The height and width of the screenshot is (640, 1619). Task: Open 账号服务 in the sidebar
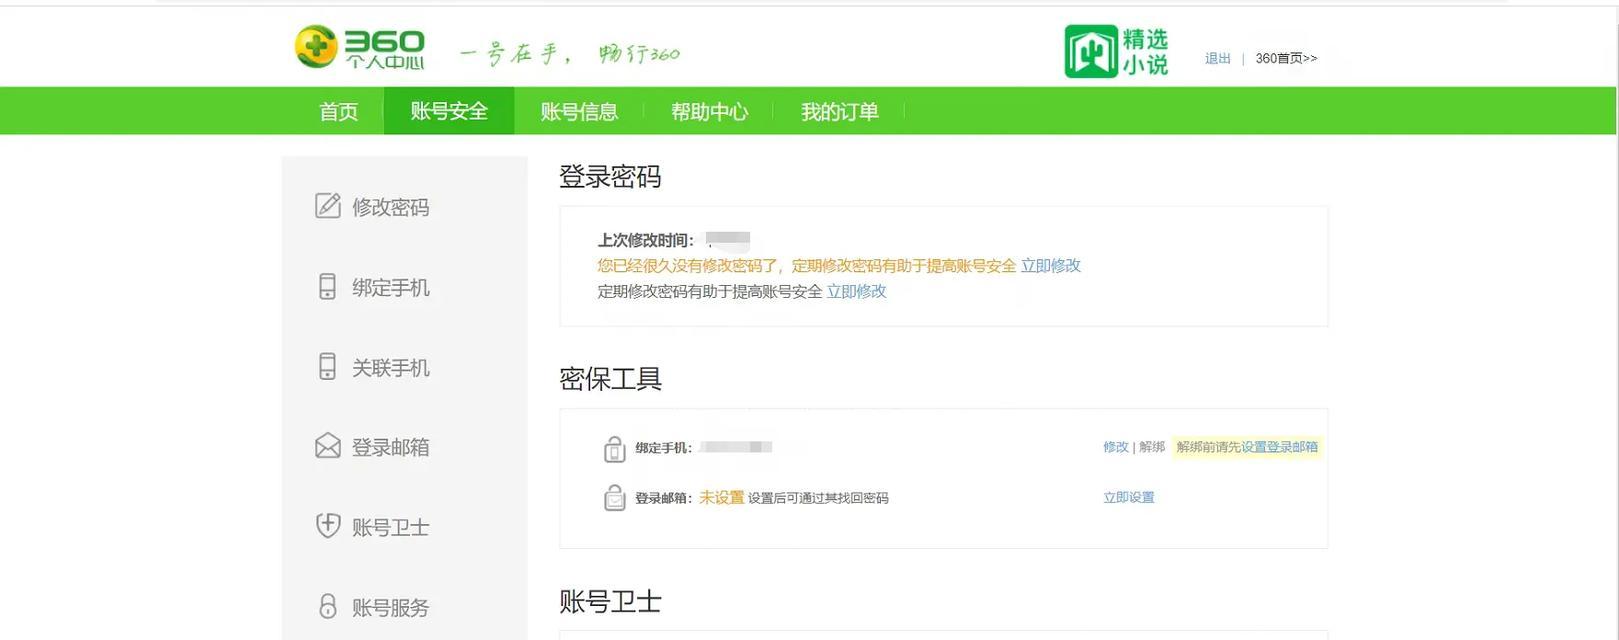pyautogui.click(x=390, y=607)
